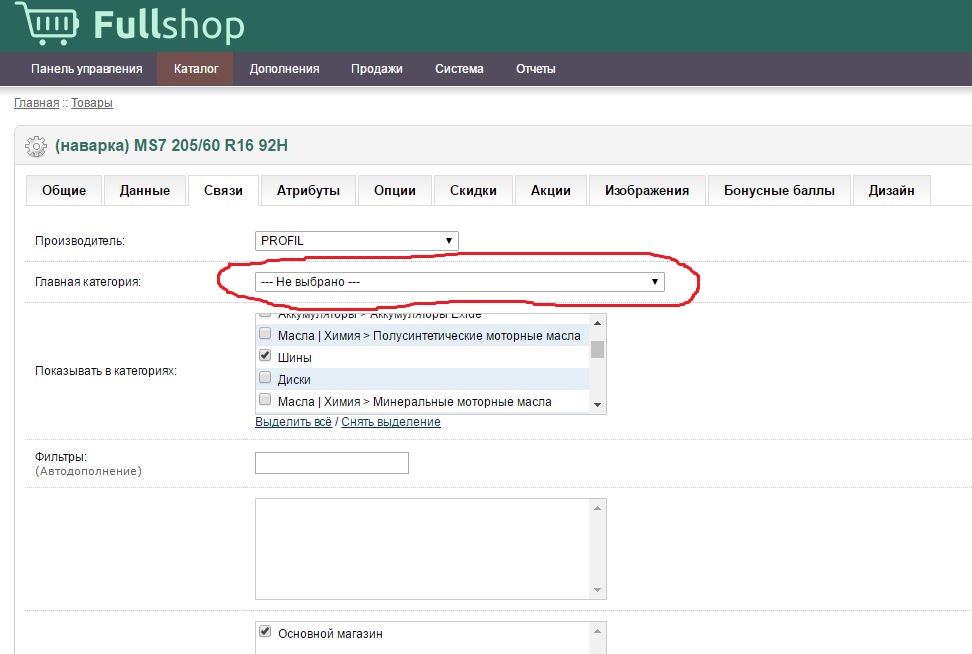Click the empty filters list box
Image resolution: width=972 pixels, height=654 pixels.
430,549
